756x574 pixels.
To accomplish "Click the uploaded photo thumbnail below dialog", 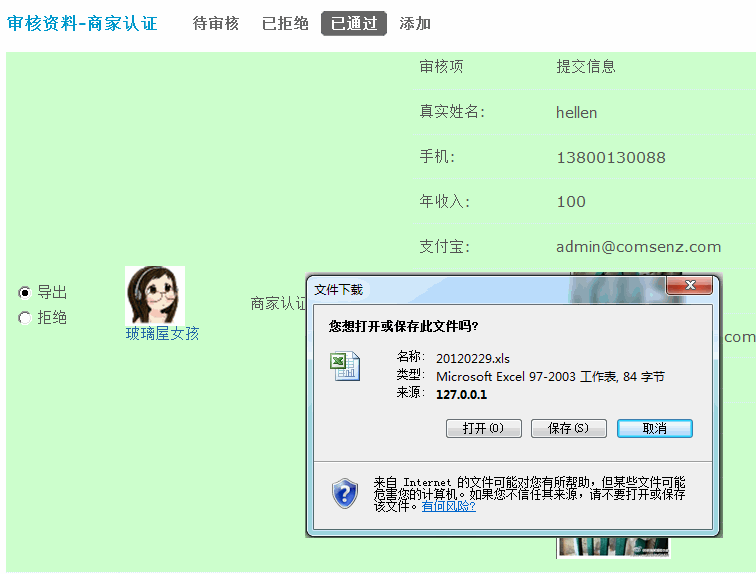I will click(613, 547).
